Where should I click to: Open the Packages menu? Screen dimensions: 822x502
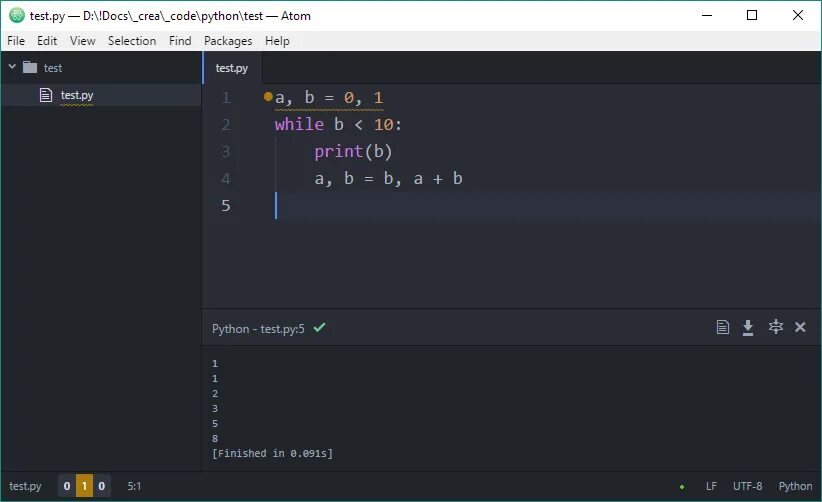point(228,41)
